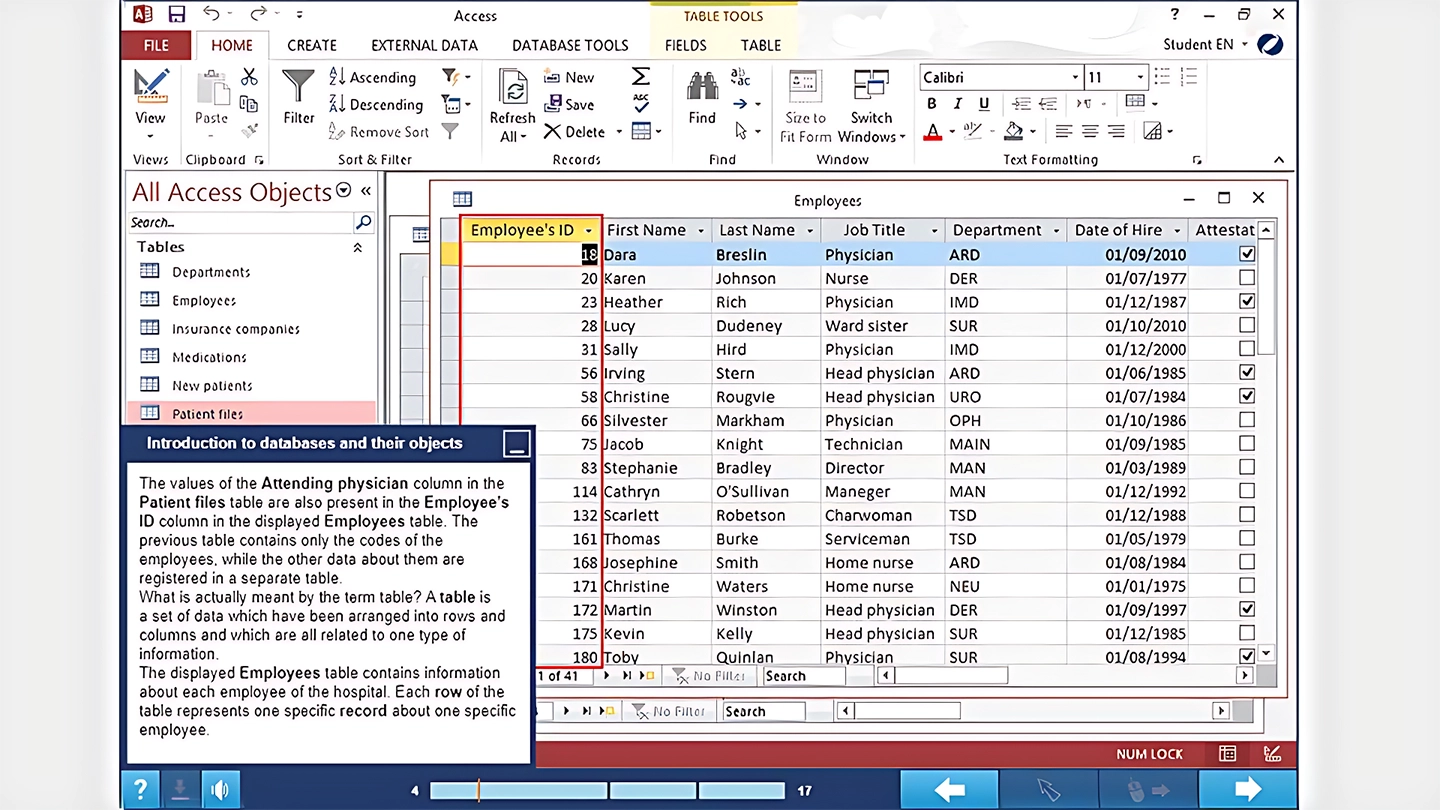Center text alignment in ribbon
The height and width of the screenshot is (810, 1440).
[x=1090, y=131]
